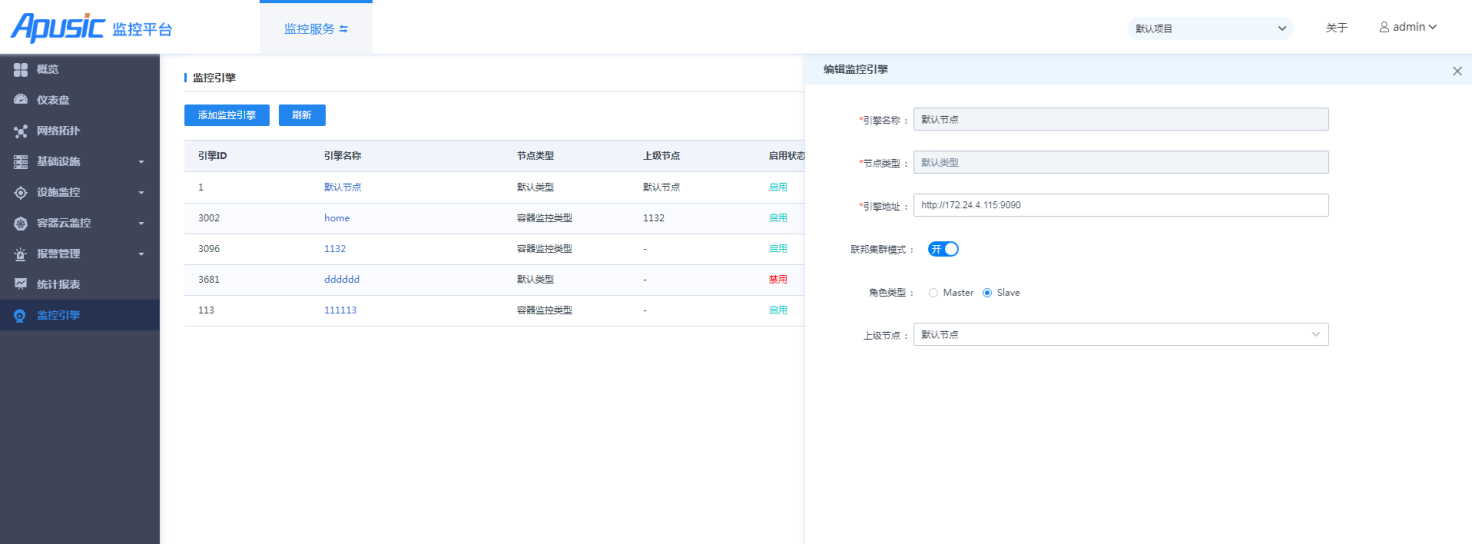Expand the 基础设施 menu arrow
The width and height of the screenshot is (1472, 544).
(x=141, y=162)
